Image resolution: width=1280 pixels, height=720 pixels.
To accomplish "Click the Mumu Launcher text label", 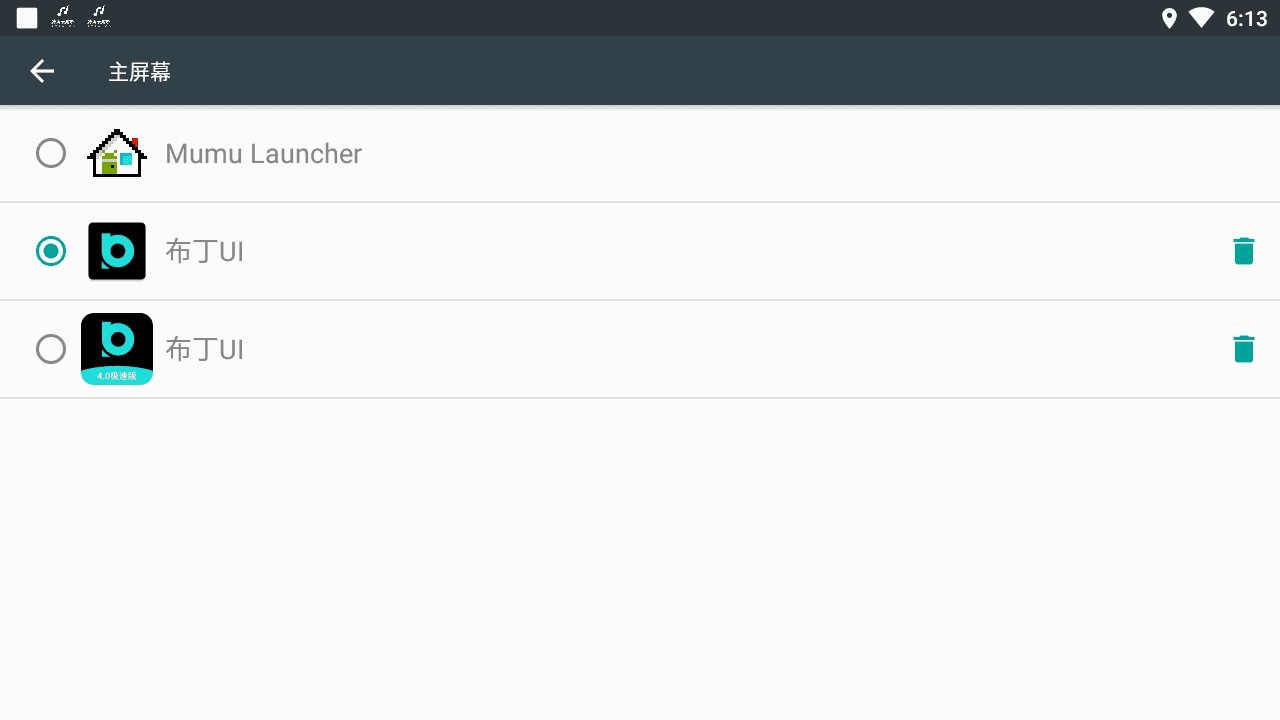I will click(263, 154).
